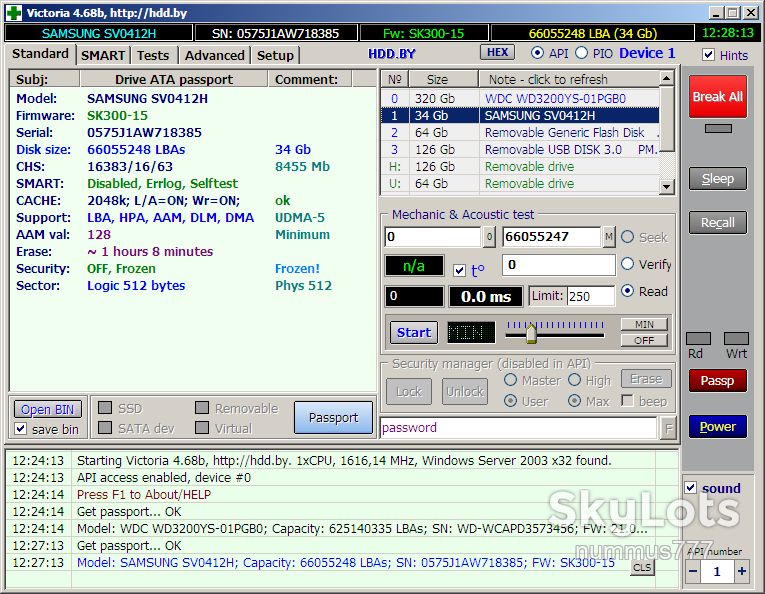Viewport: 765px width, 594px height.
Task: Decrease API number with minus button
Action: pos(693,571)
